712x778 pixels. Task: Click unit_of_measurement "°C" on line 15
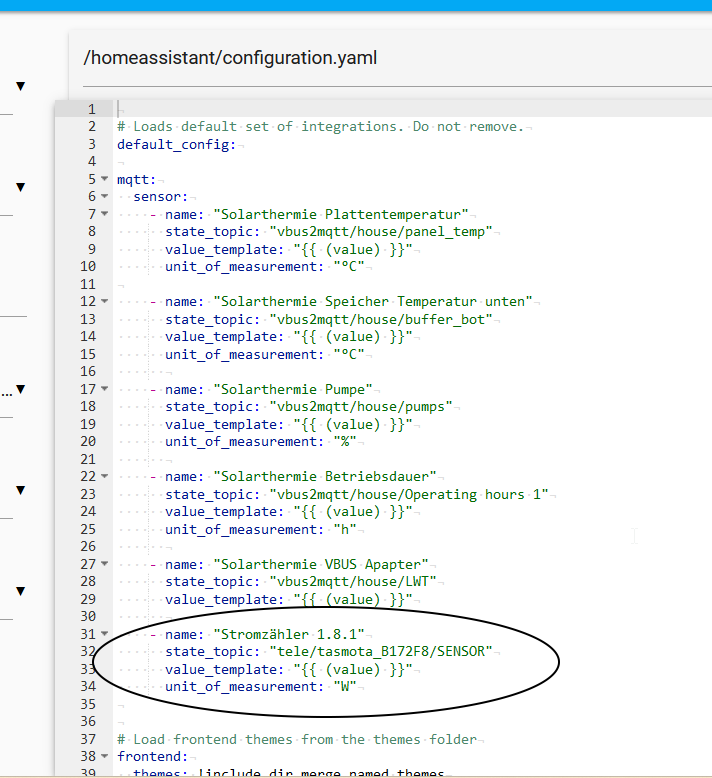pos(264,354)
